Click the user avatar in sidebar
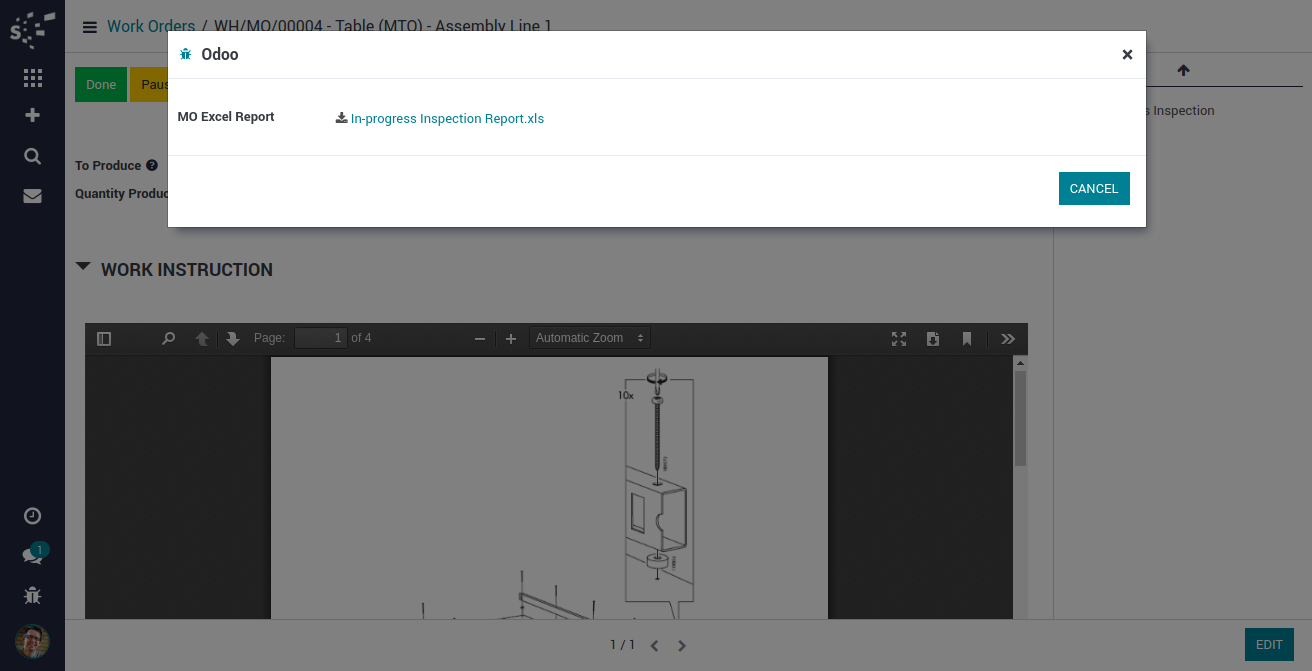The width and height of the screenshot is (1312, 671). (x=32, y=642)
